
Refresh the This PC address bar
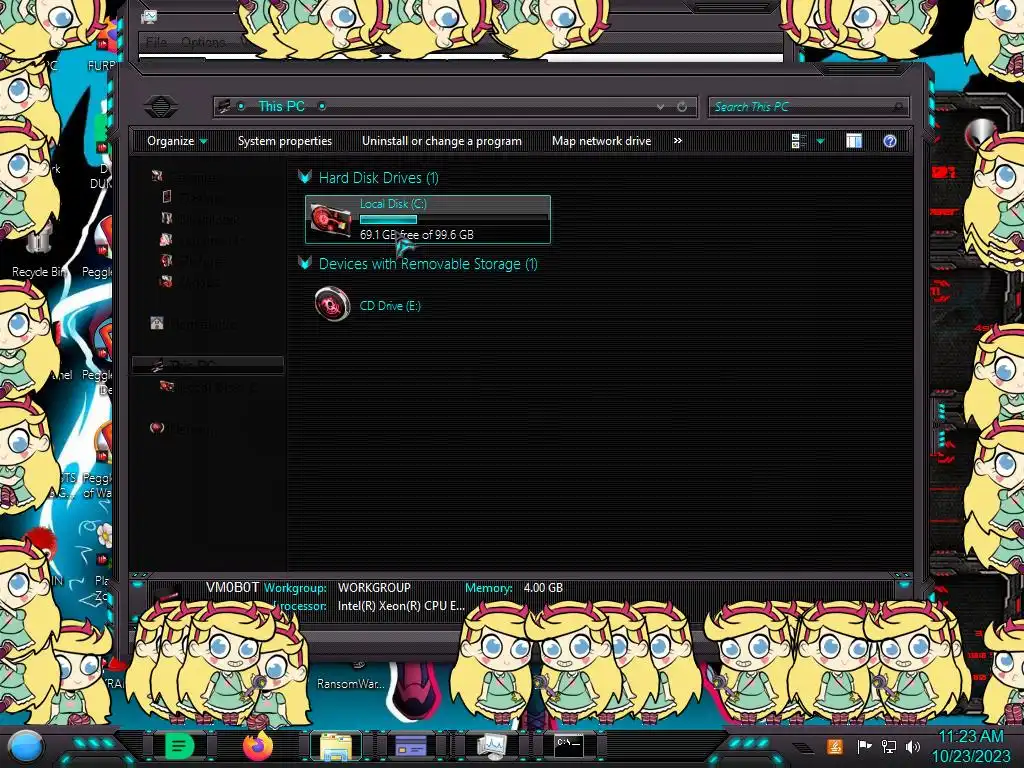tap(682, 106)
